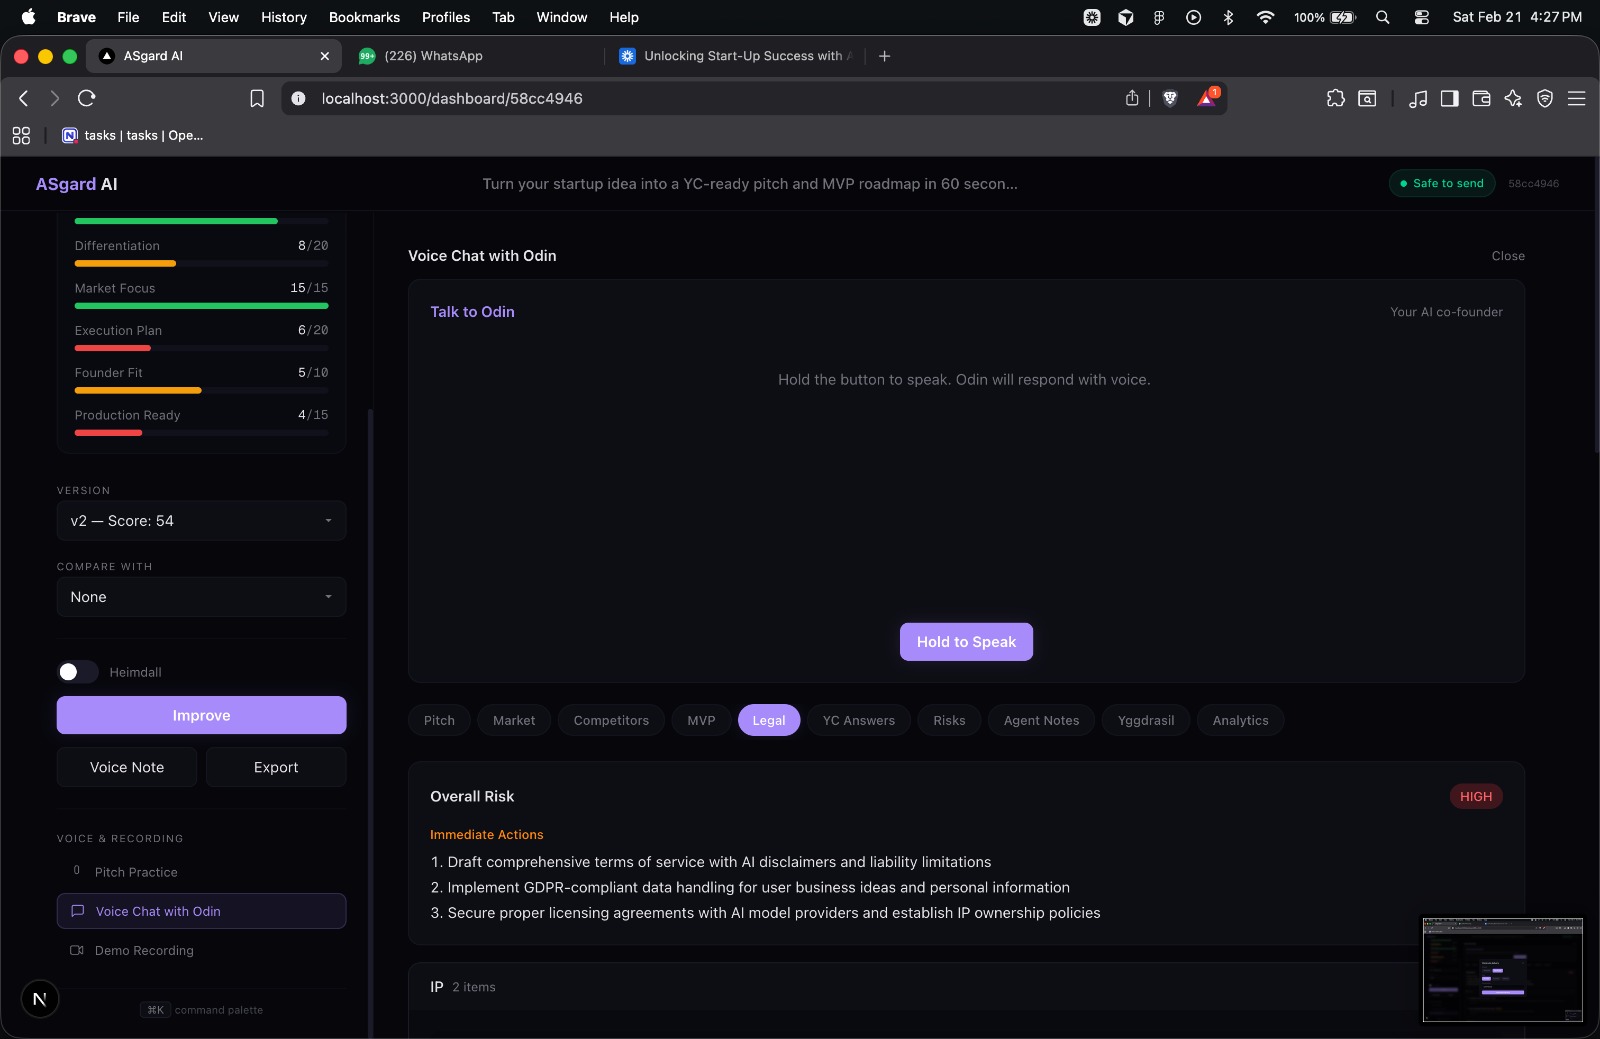Bookmark this page with the bookmark icon
The width and height of the screenshot is (1600, 1039).
[x=257, y=98]
